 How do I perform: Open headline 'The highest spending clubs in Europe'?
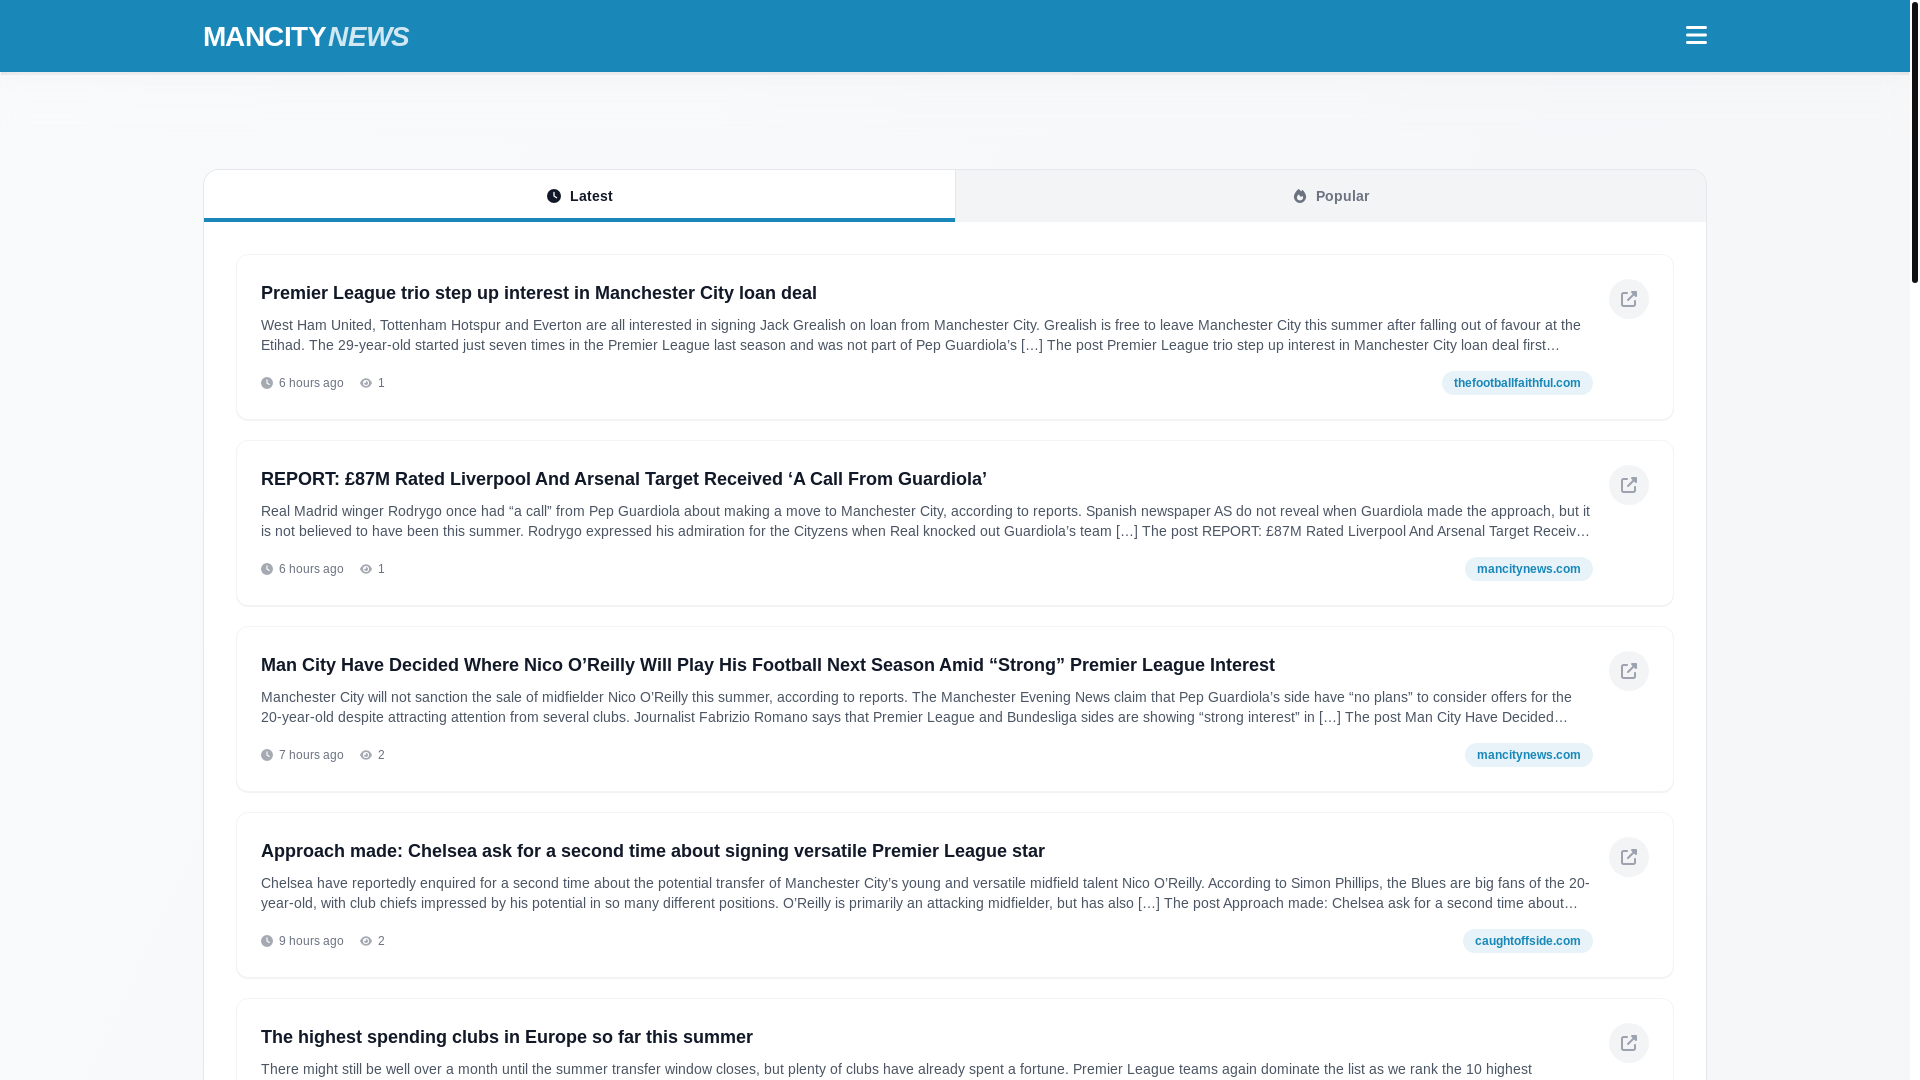tap(506, 1037)
